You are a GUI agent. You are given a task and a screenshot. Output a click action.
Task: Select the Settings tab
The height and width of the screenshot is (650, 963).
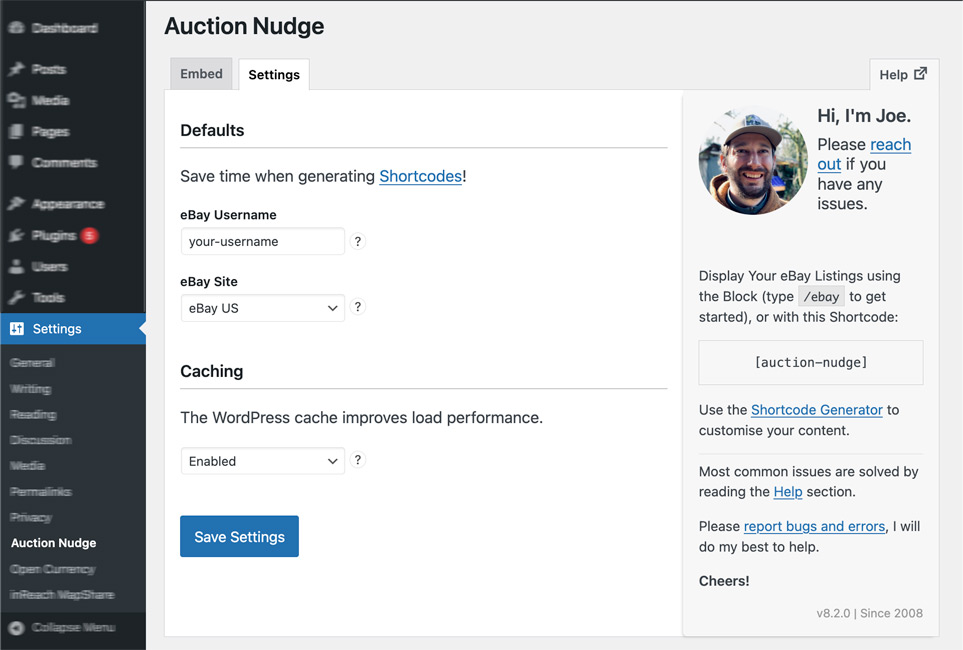coord(274,75)
